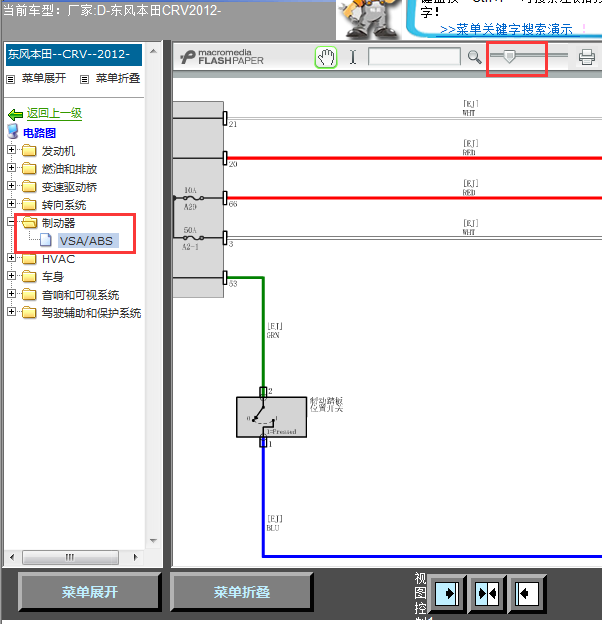602x624 pixels.
Task: Click the VSA/ABS document icon
Action: pos(46,240)
